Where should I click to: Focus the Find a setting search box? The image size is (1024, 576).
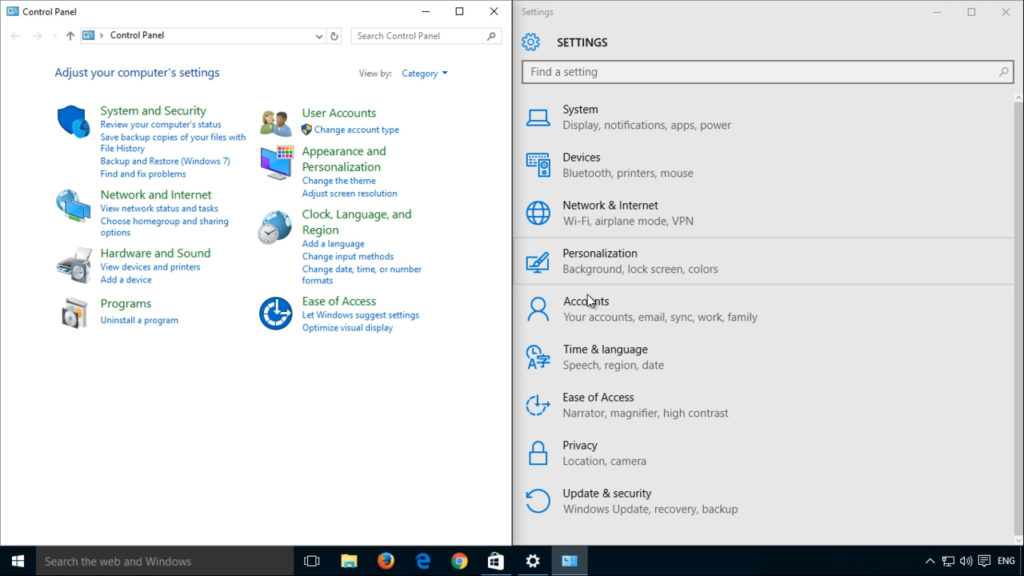point(767,72)
